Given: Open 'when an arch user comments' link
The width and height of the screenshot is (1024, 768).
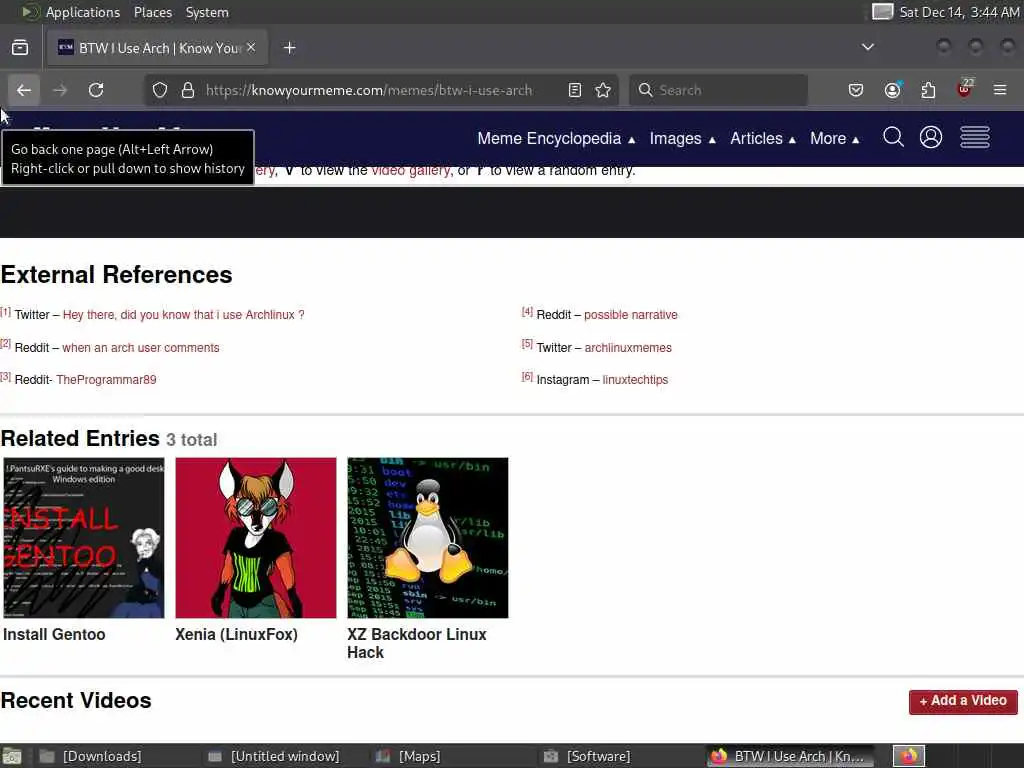Looking at the screenshot, I should click(x=141, y=347).
